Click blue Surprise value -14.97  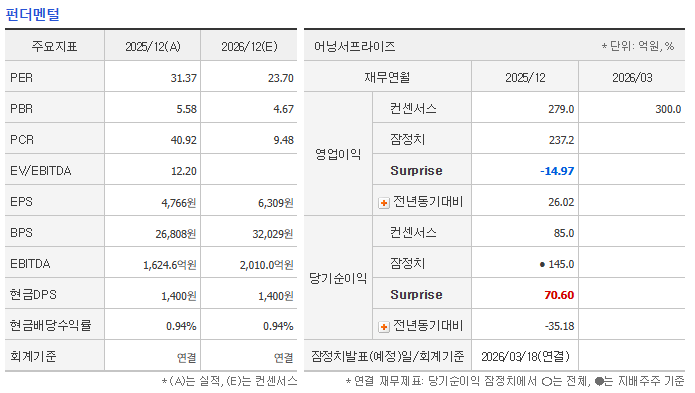tap(557, 171)
